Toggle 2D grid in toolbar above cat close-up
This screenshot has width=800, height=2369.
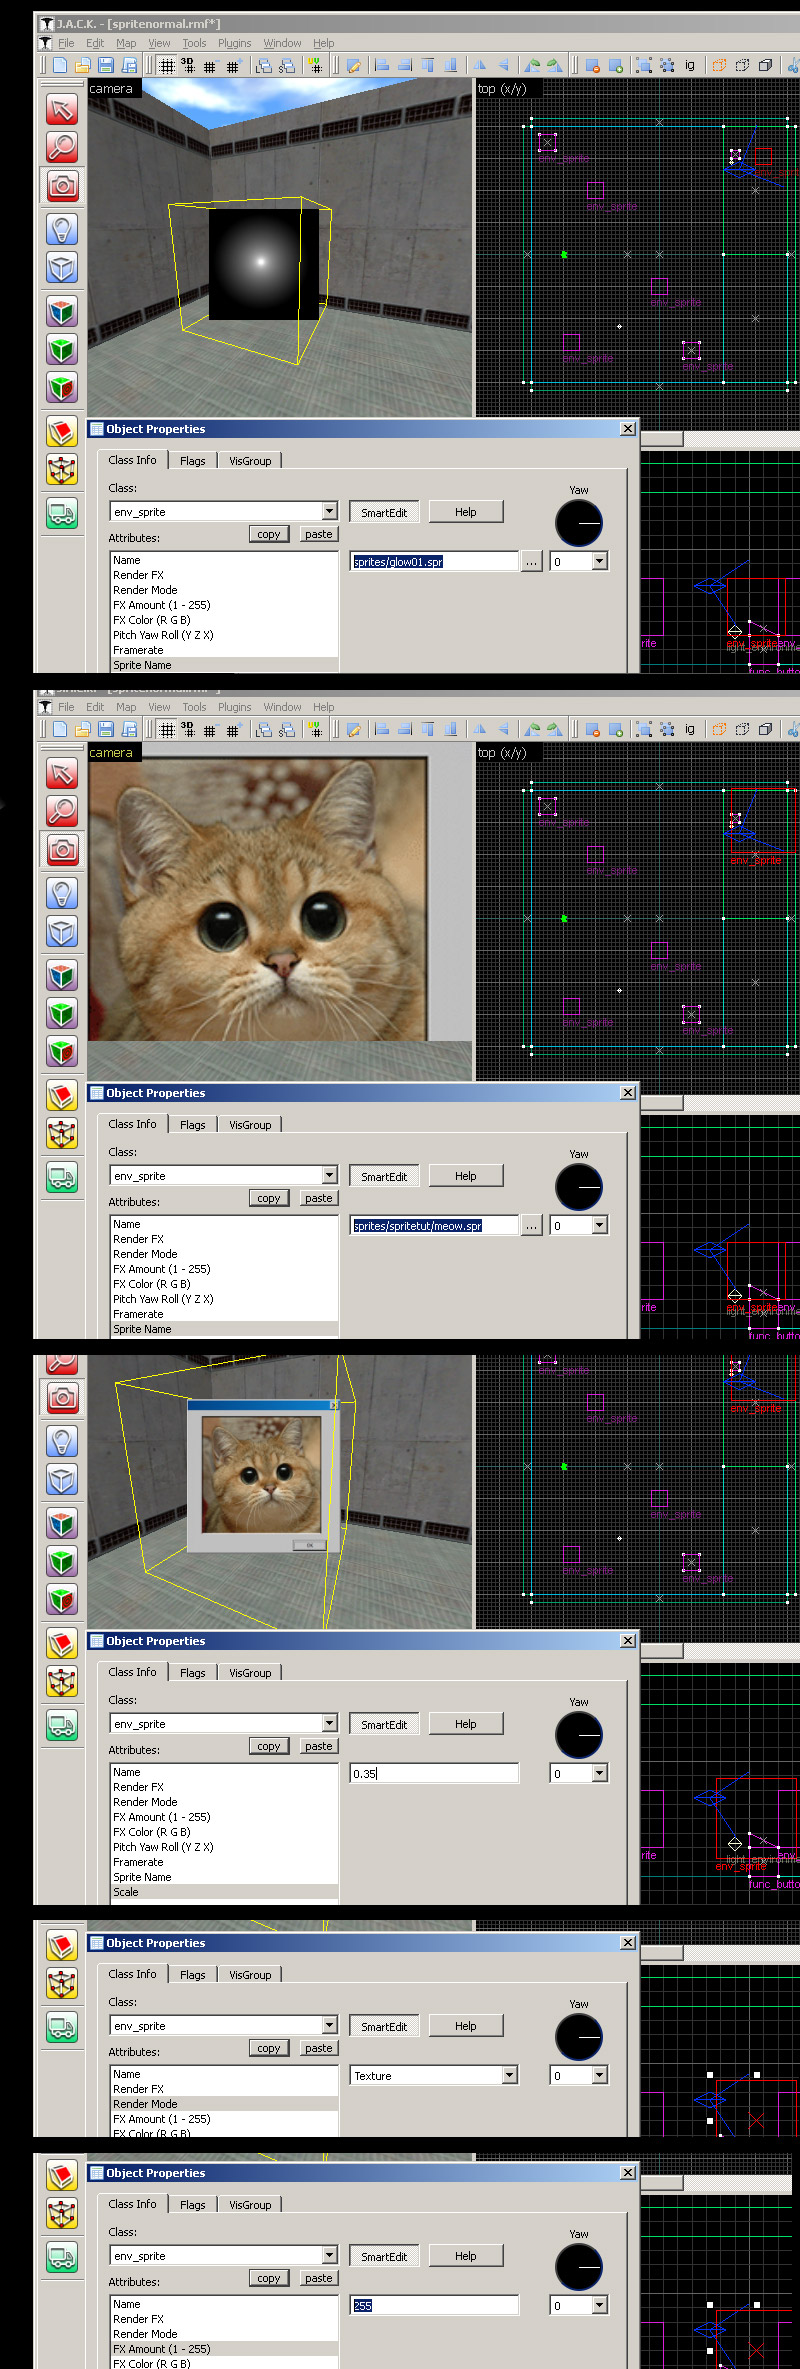[166, 730]
